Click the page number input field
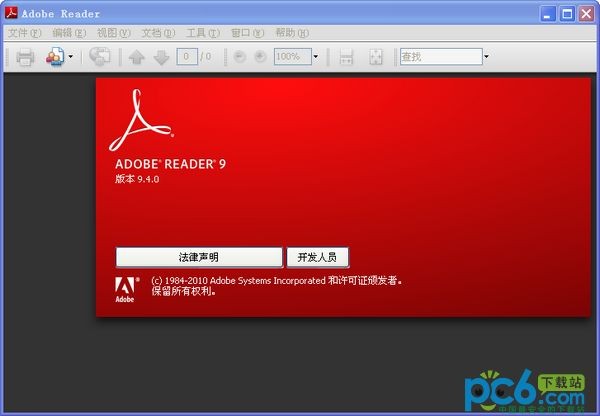The height and width of the screenshot is (416, 600). [187, 57]
